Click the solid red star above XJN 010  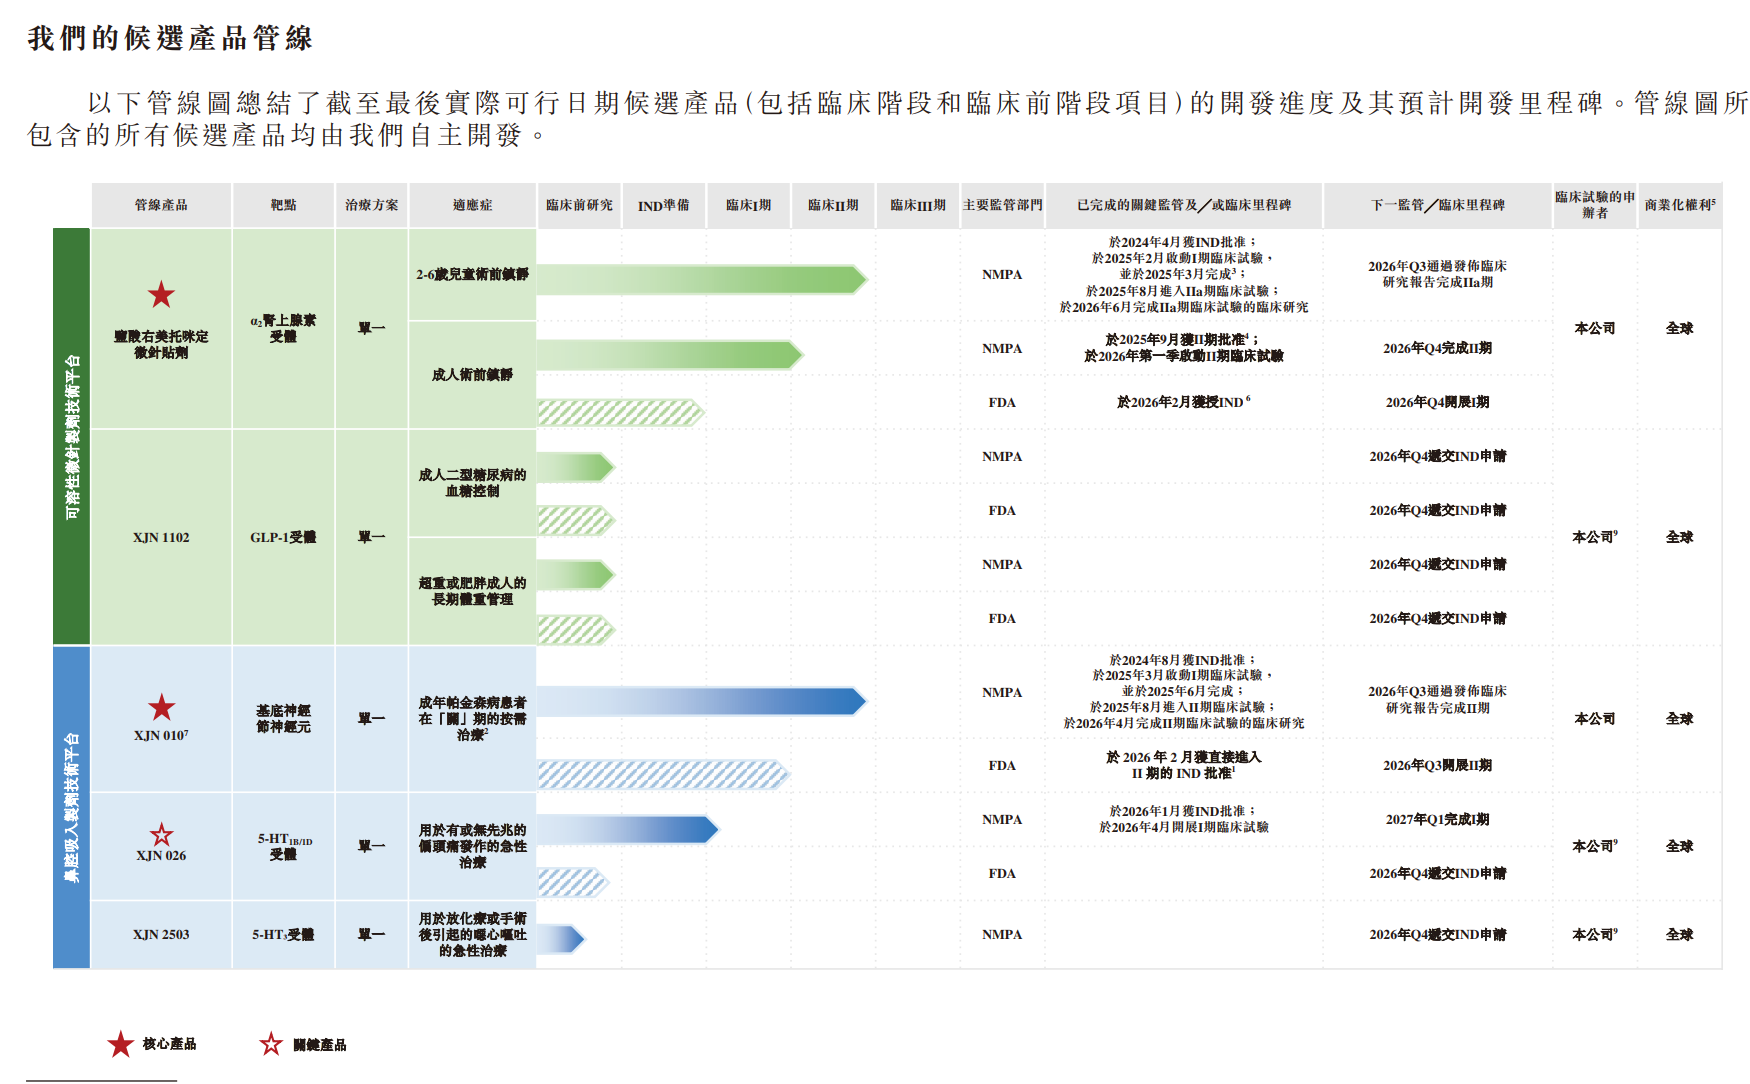161,708
